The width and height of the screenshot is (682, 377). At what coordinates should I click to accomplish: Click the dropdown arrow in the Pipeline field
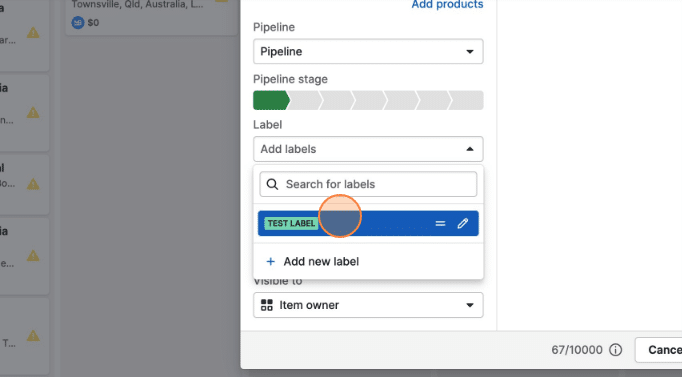point(470,52)
